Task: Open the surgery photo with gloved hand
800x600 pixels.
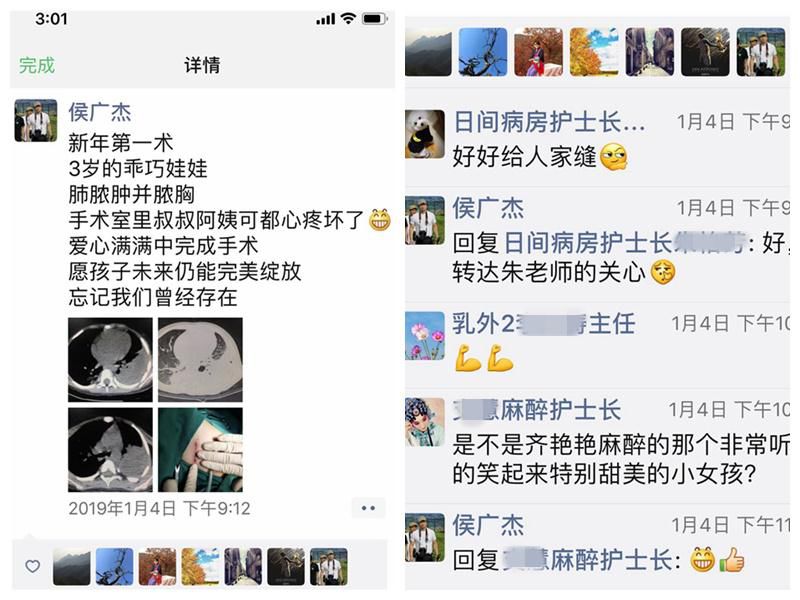Action: point(200,449)
